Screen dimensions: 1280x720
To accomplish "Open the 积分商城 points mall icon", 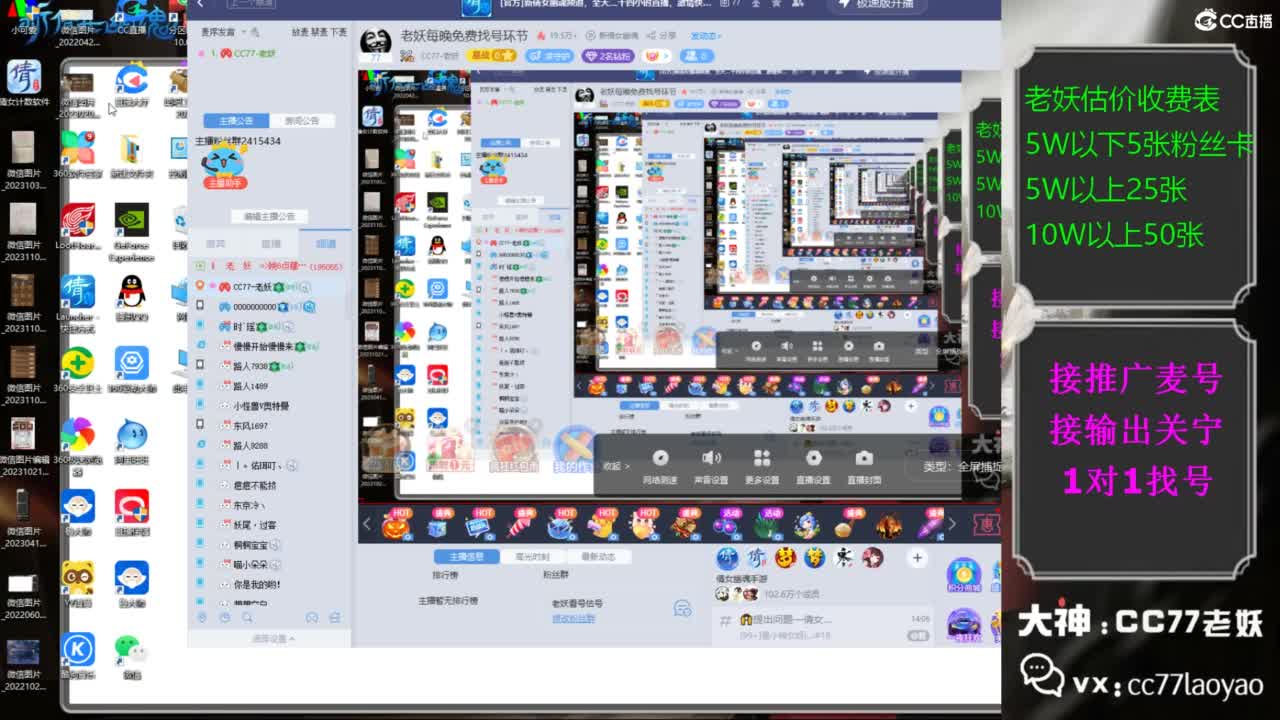I will 963,577.
